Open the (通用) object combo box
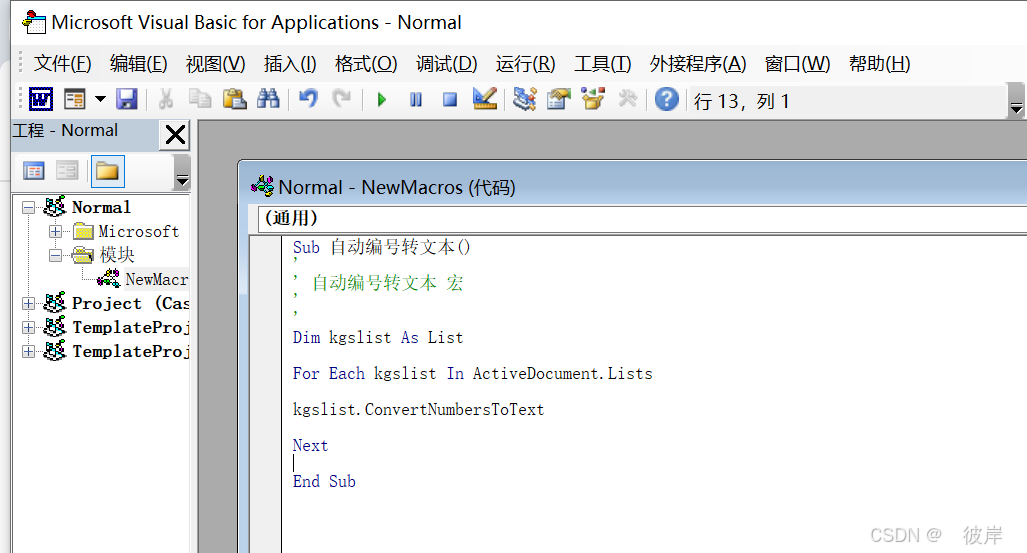This screenshot has width=1027, height=553. point(642,218)
